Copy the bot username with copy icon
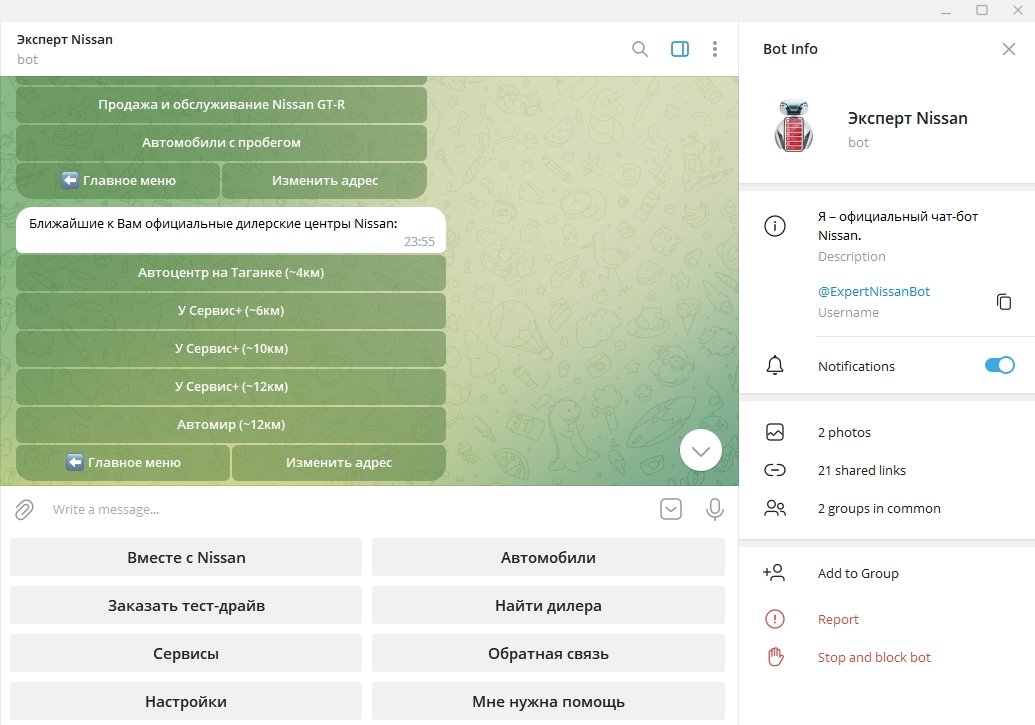Image resolution: width=1035 pixels, height=725 pixels. tap(1004, 302)
